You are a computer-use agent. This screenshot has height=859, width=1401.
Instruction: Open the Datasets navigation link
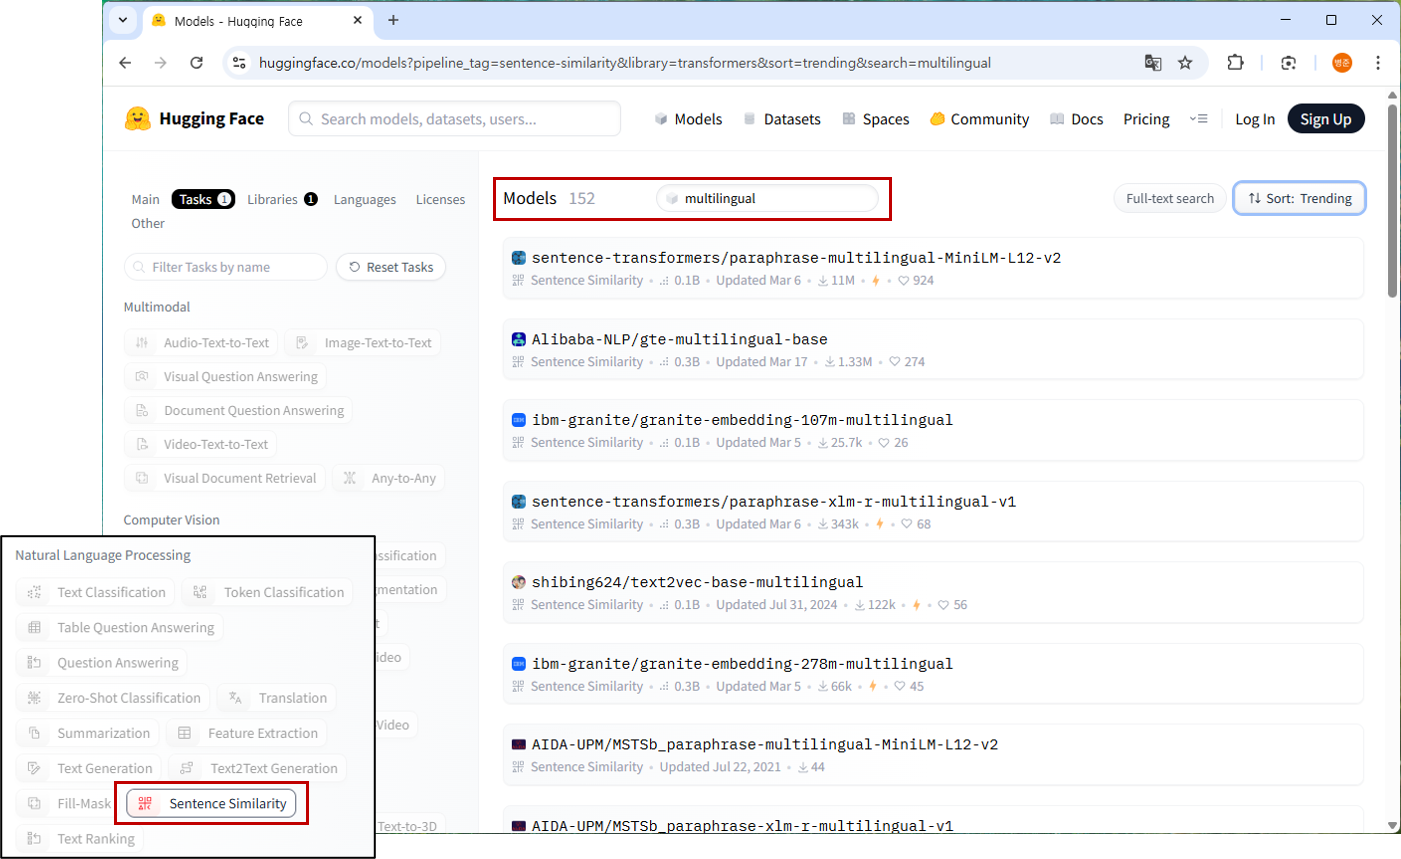[782, 119]
